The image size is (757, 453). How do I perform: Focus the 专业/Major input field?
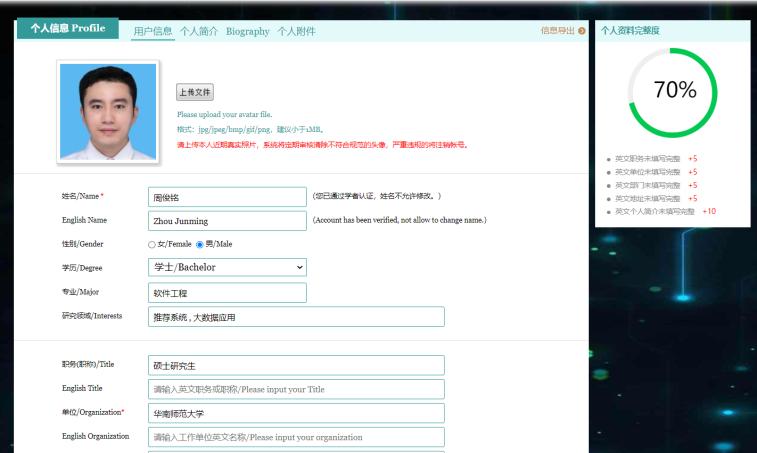coord(227,293)
